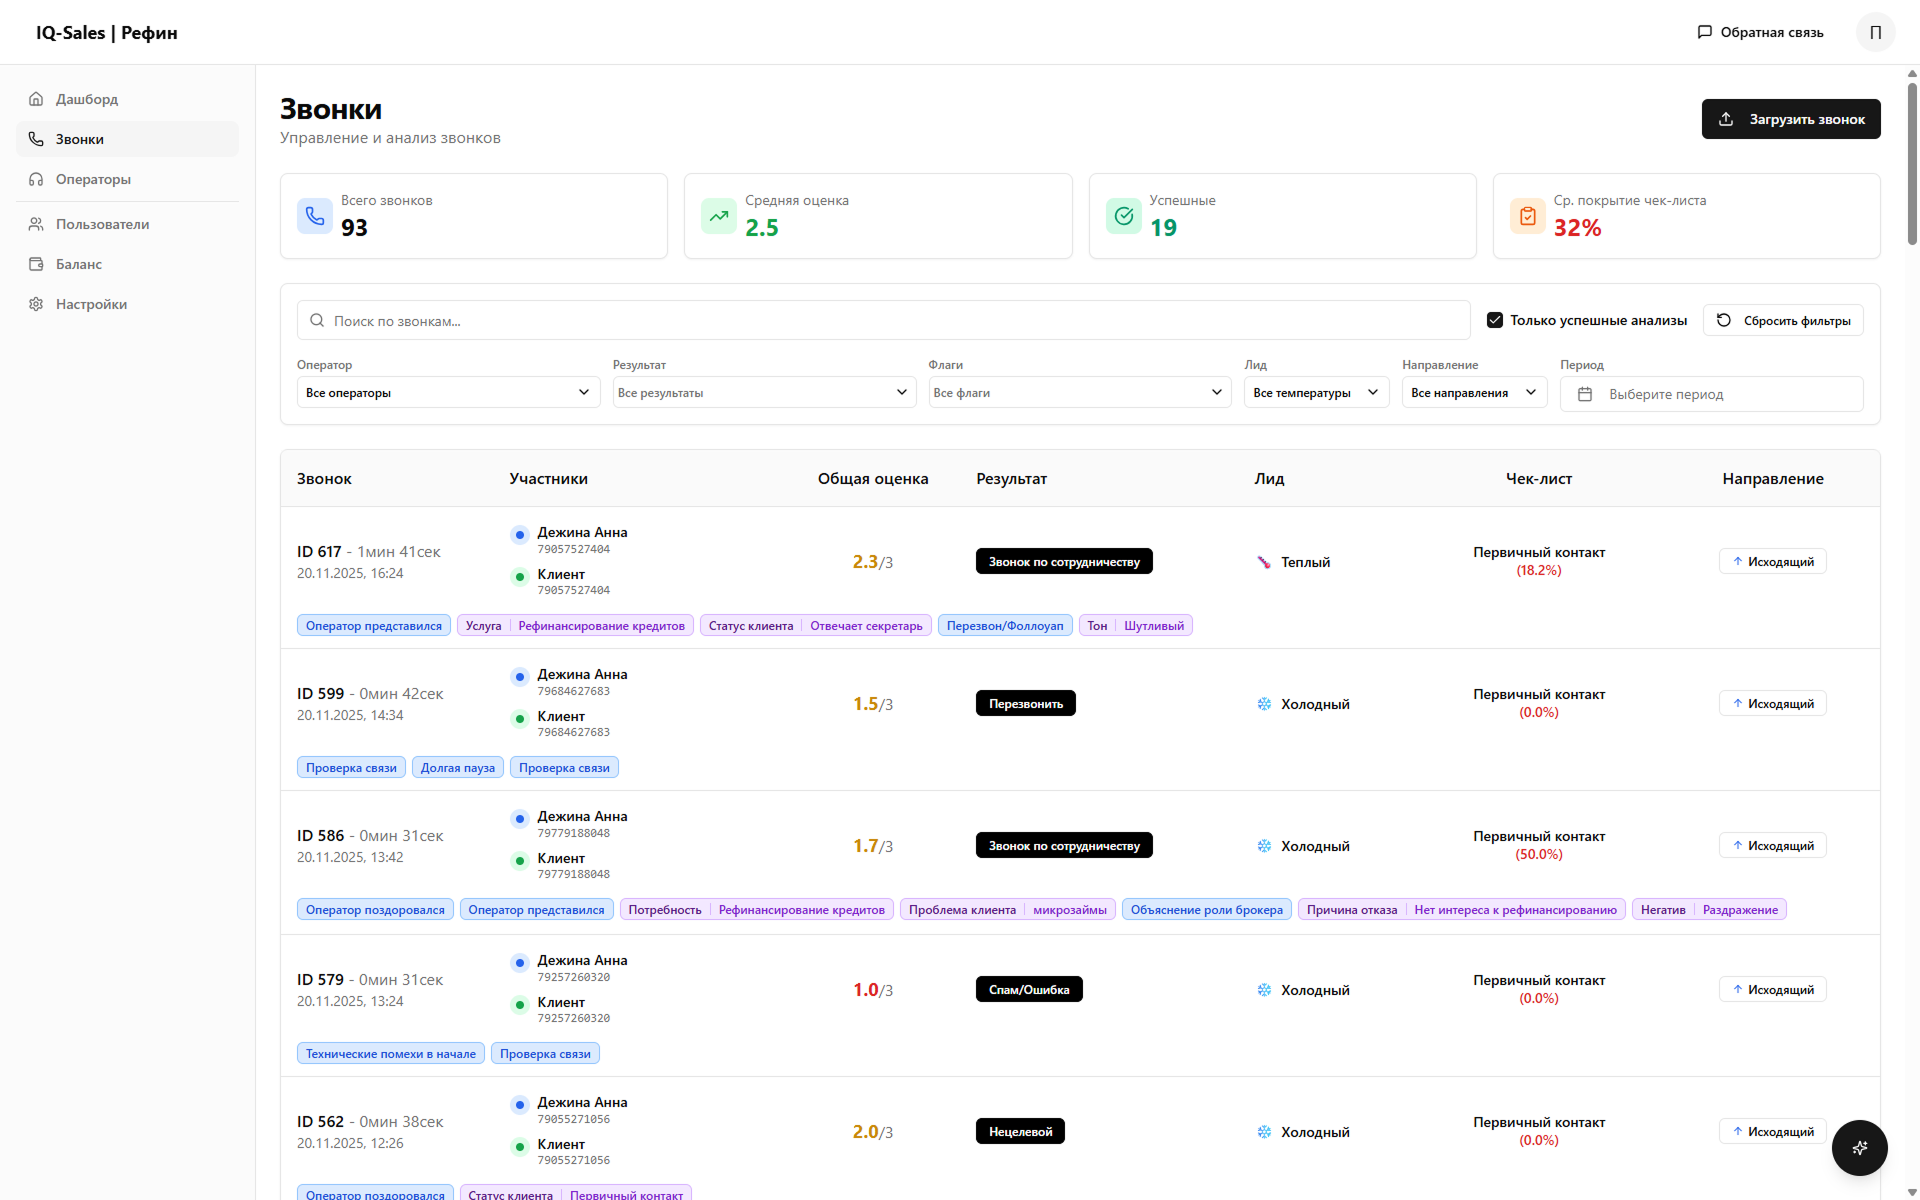Viewport: 1920px width, 1200px height.
Task: Click the clipboard icon in чек-листа card
Action: coord(1528,216)
